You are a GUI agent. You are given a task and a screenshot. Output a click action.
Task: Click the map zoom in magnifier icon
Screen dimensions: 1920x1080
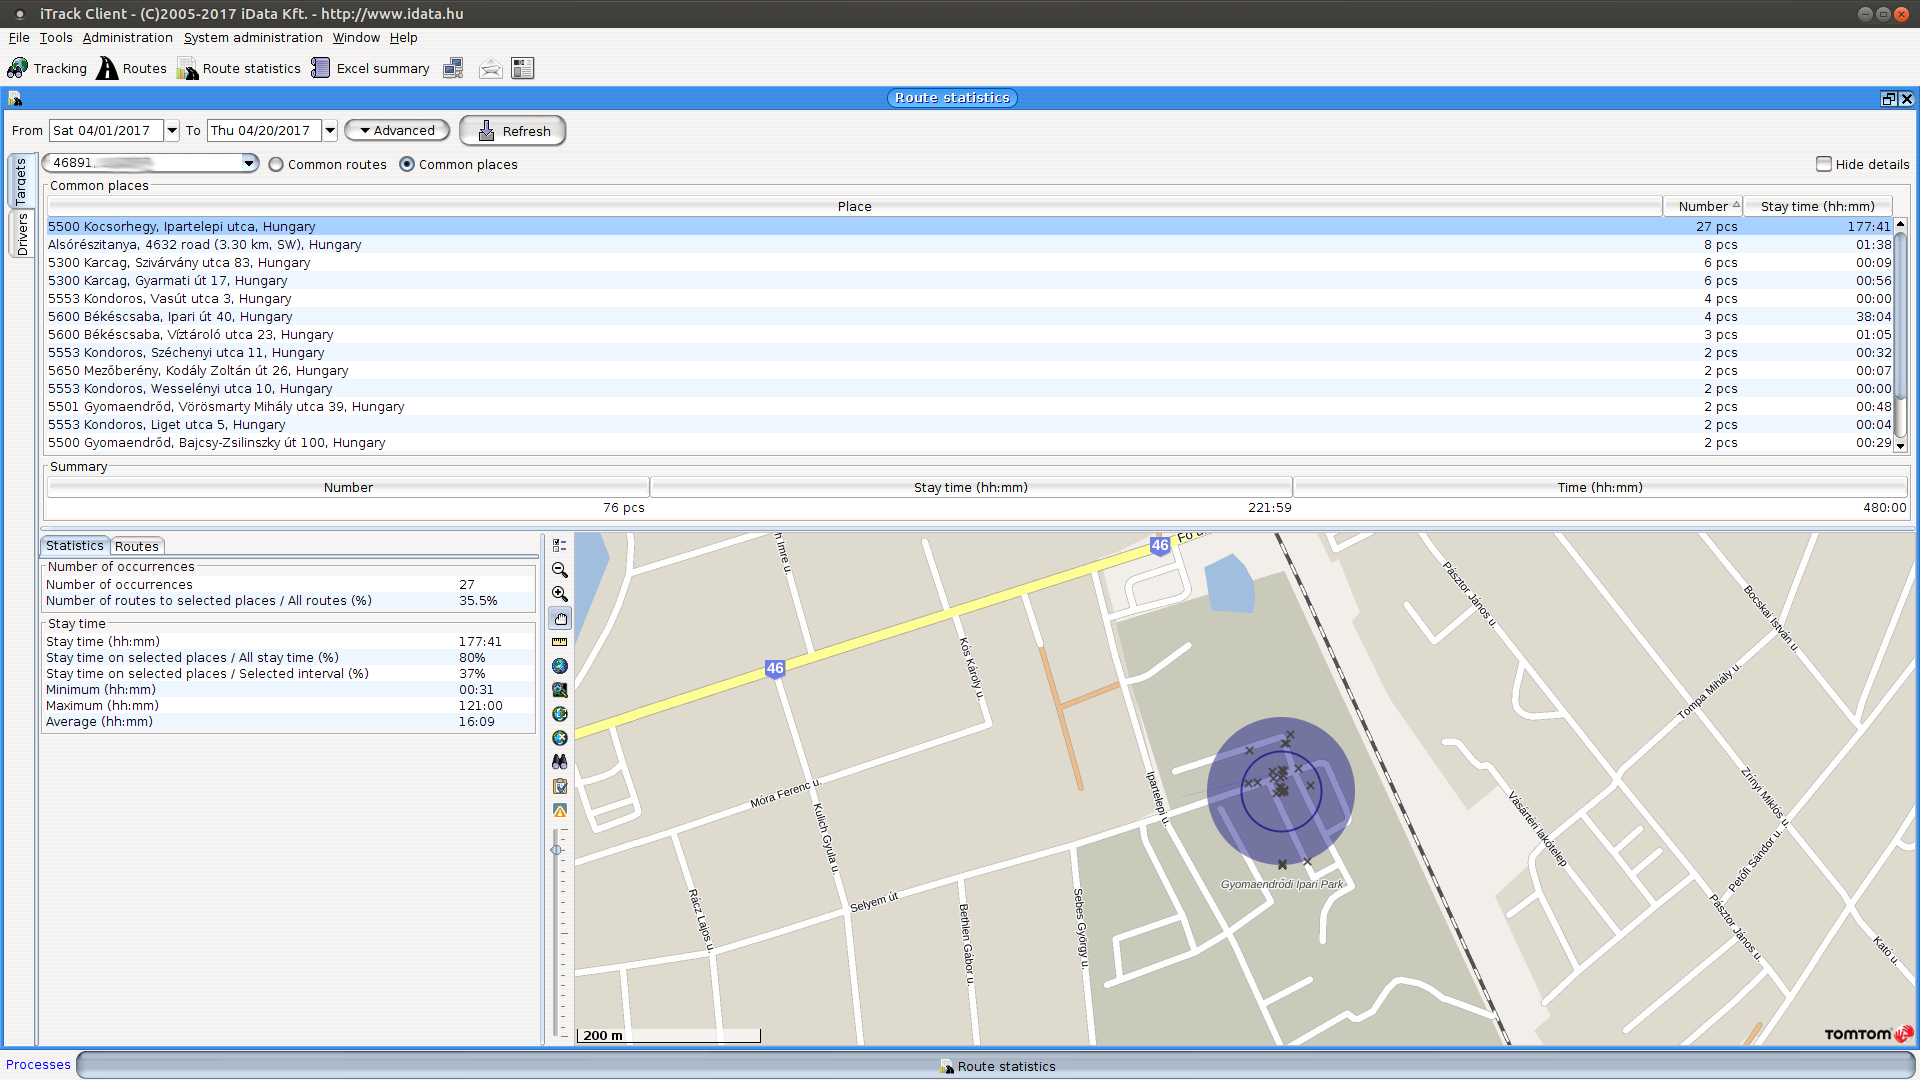560,594
